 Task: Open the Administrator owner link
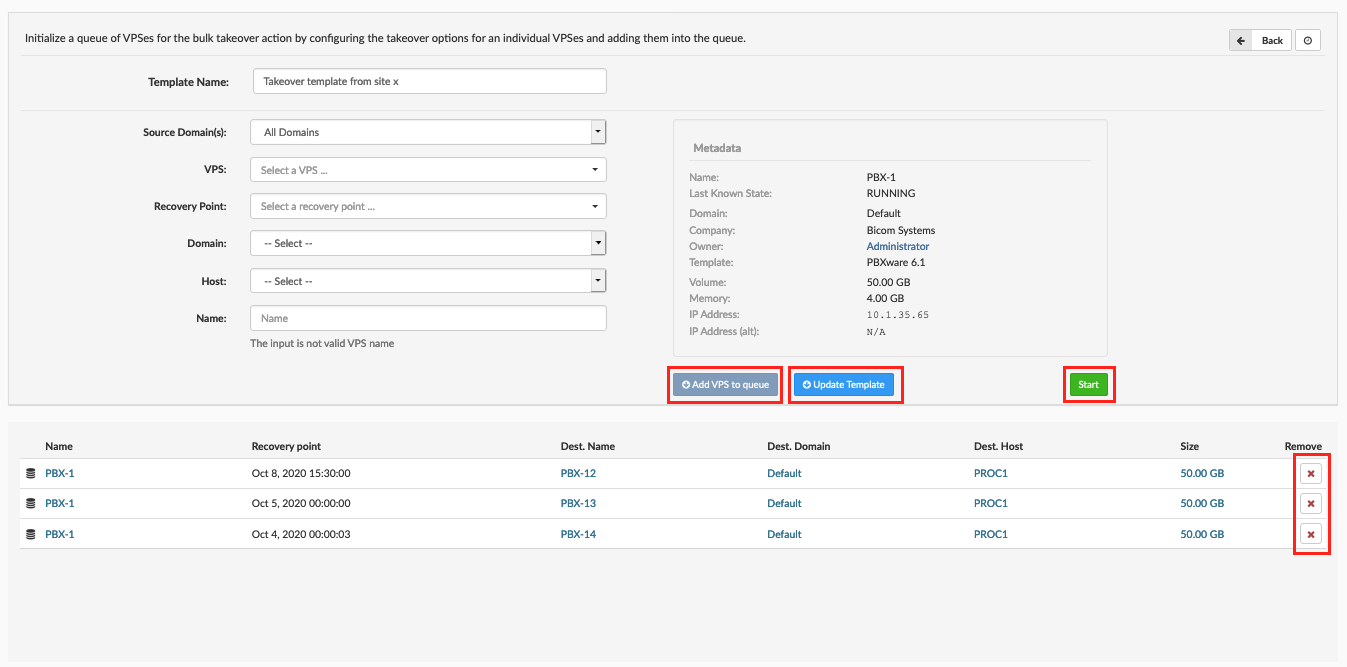coord(897,246)
